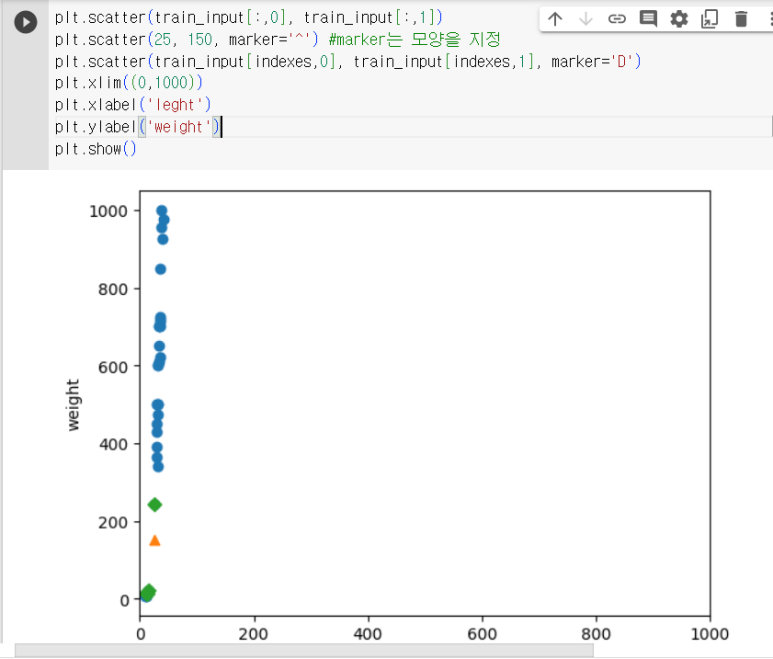
Task: Click the orange triangle marker in plot
Action: pos(155,541)
